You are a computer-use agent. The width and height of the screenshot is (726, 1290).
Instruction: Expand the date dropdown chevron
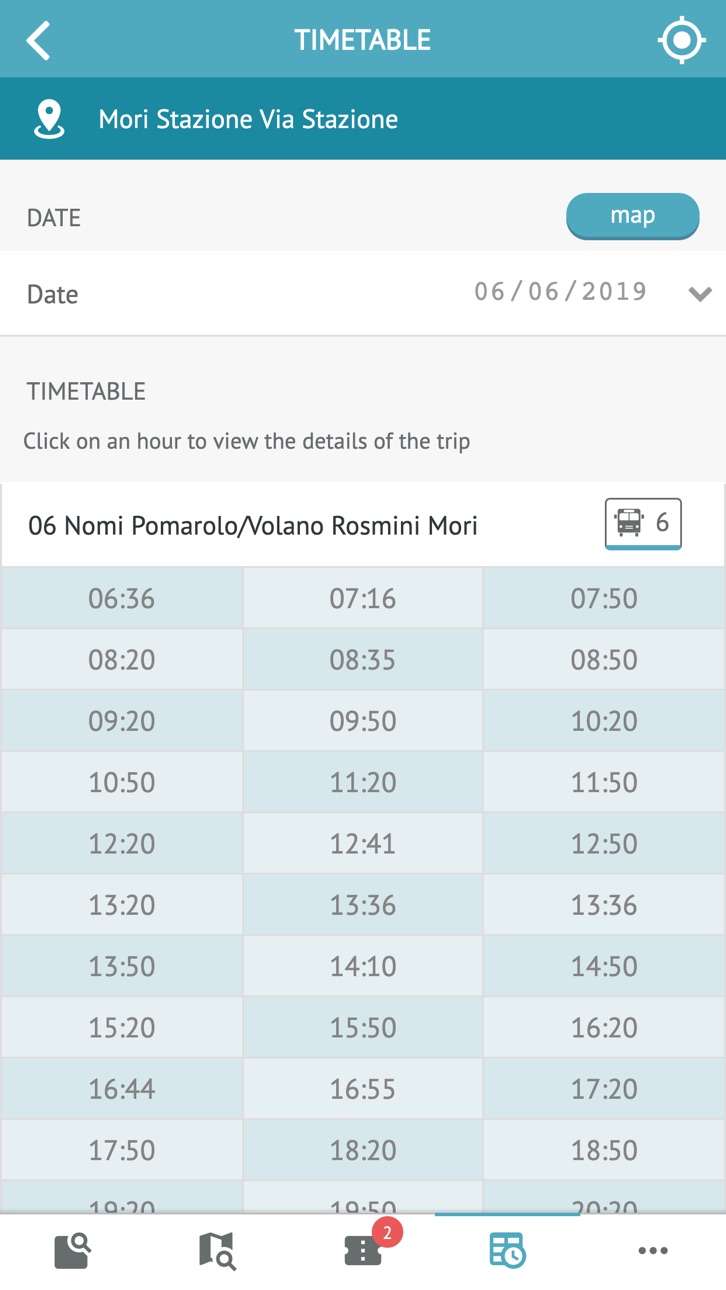(700, 294)
